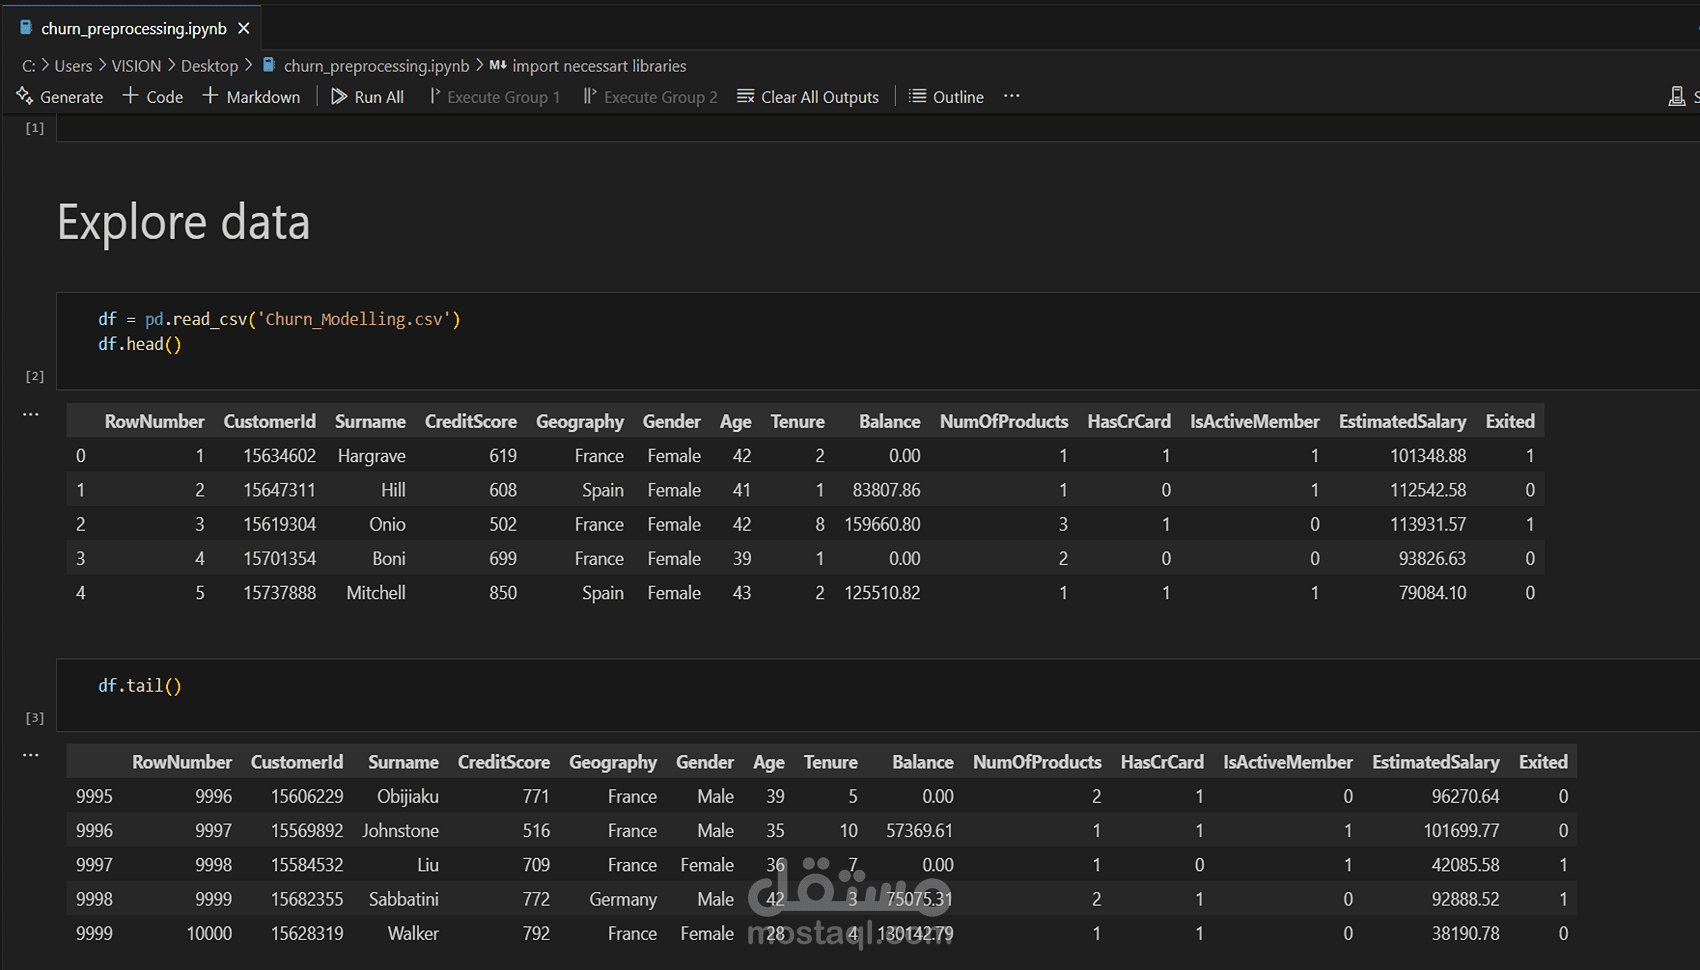Click the Explore data markdown heading
The width and height of the screenshot is (1700, 970).
183,222
